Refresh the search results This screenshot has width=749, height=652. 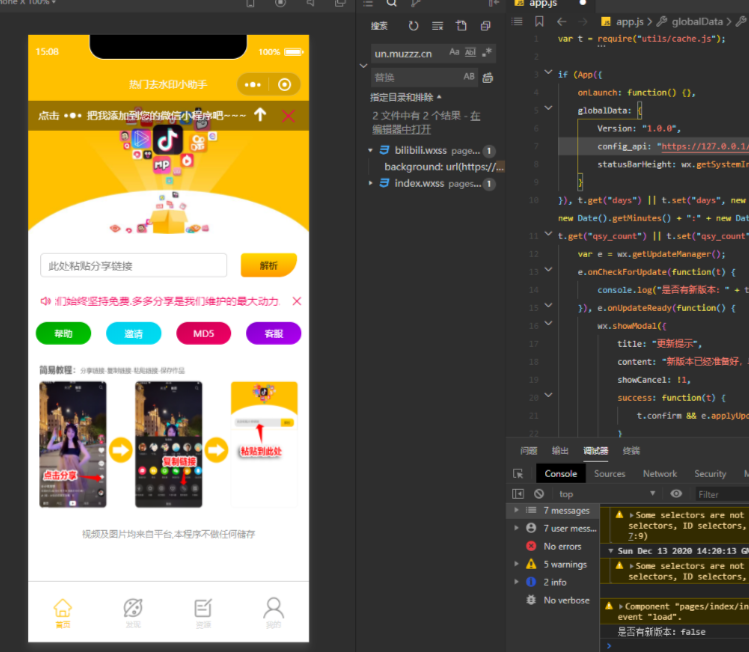[413, 26]
